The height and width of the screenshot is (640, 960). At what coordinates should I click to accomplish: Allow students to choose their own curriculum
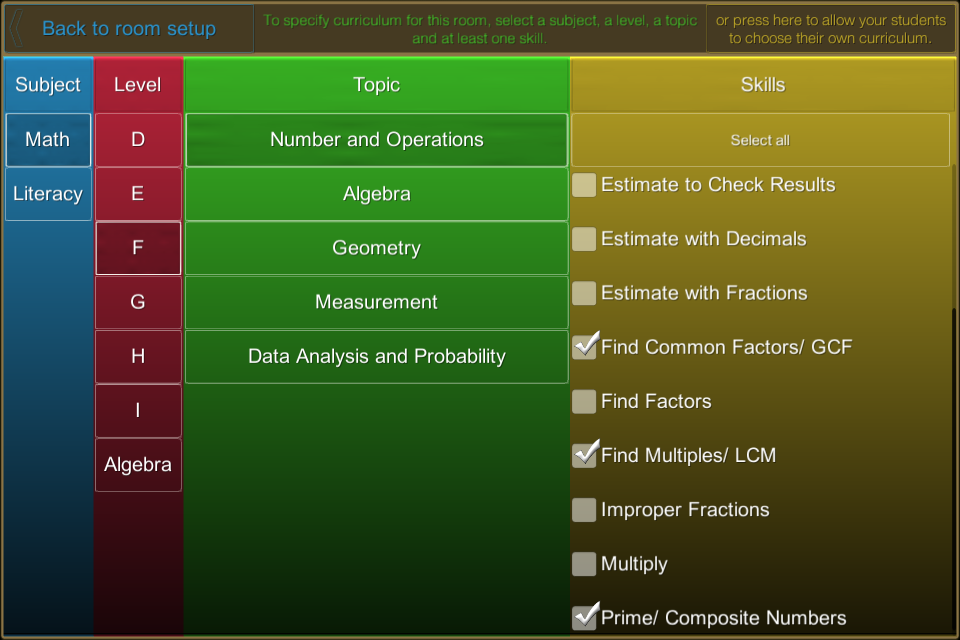pos(830,29)
